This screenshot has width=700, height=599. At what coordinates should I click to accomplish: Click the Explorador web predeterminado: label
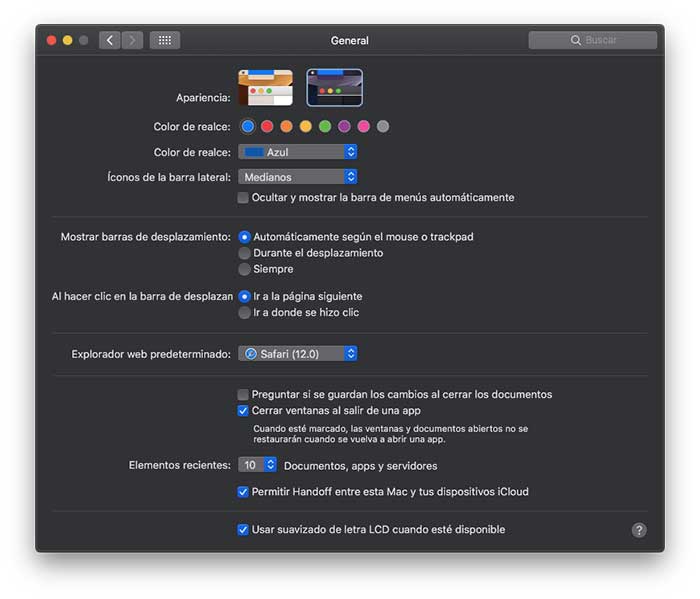(151, 354)
